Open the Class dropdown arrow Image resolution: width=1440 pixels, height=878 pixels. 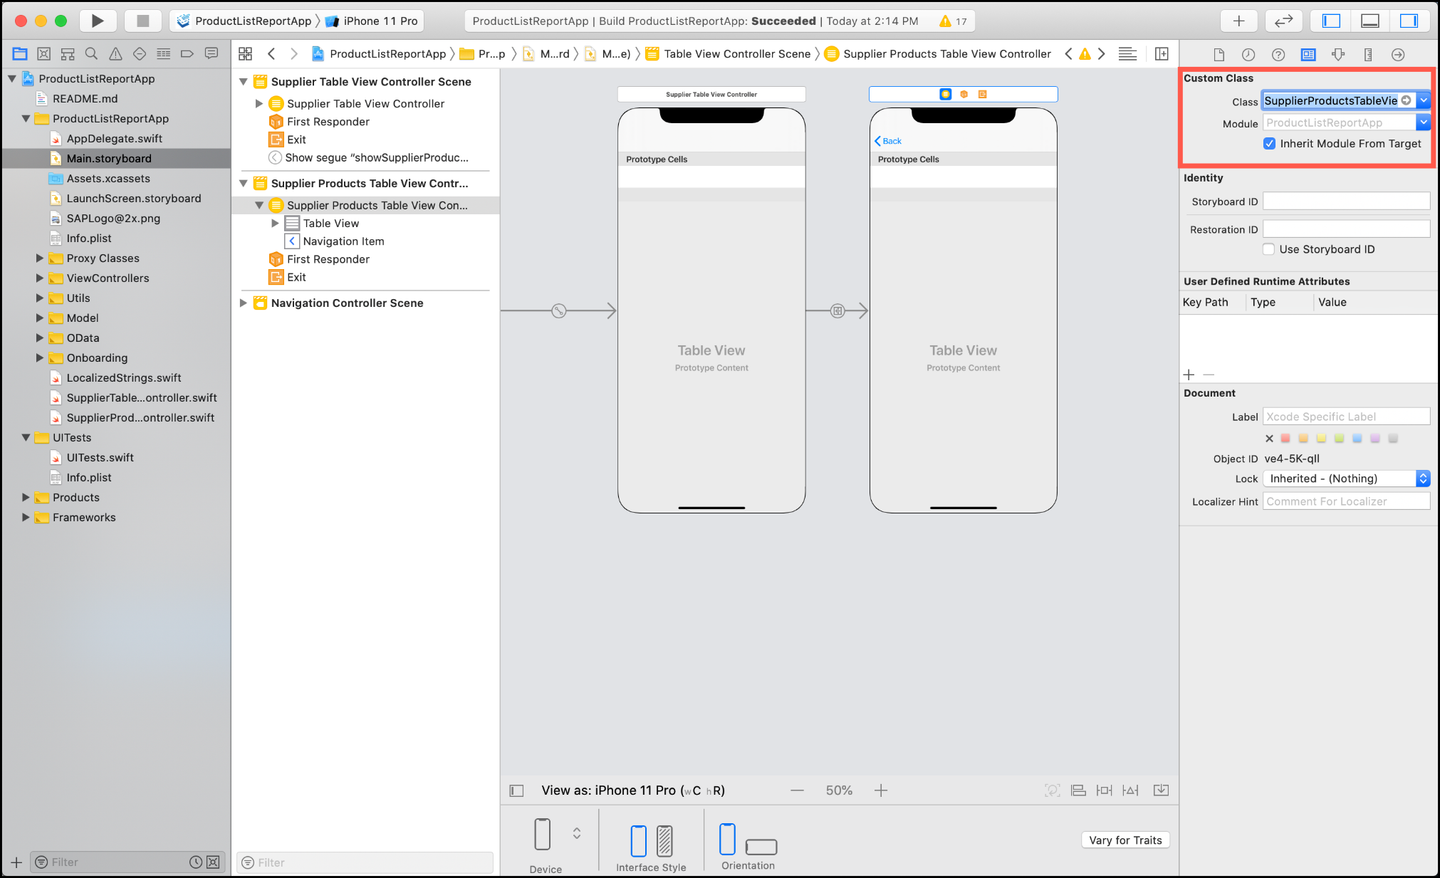[x=1423, y=100]
